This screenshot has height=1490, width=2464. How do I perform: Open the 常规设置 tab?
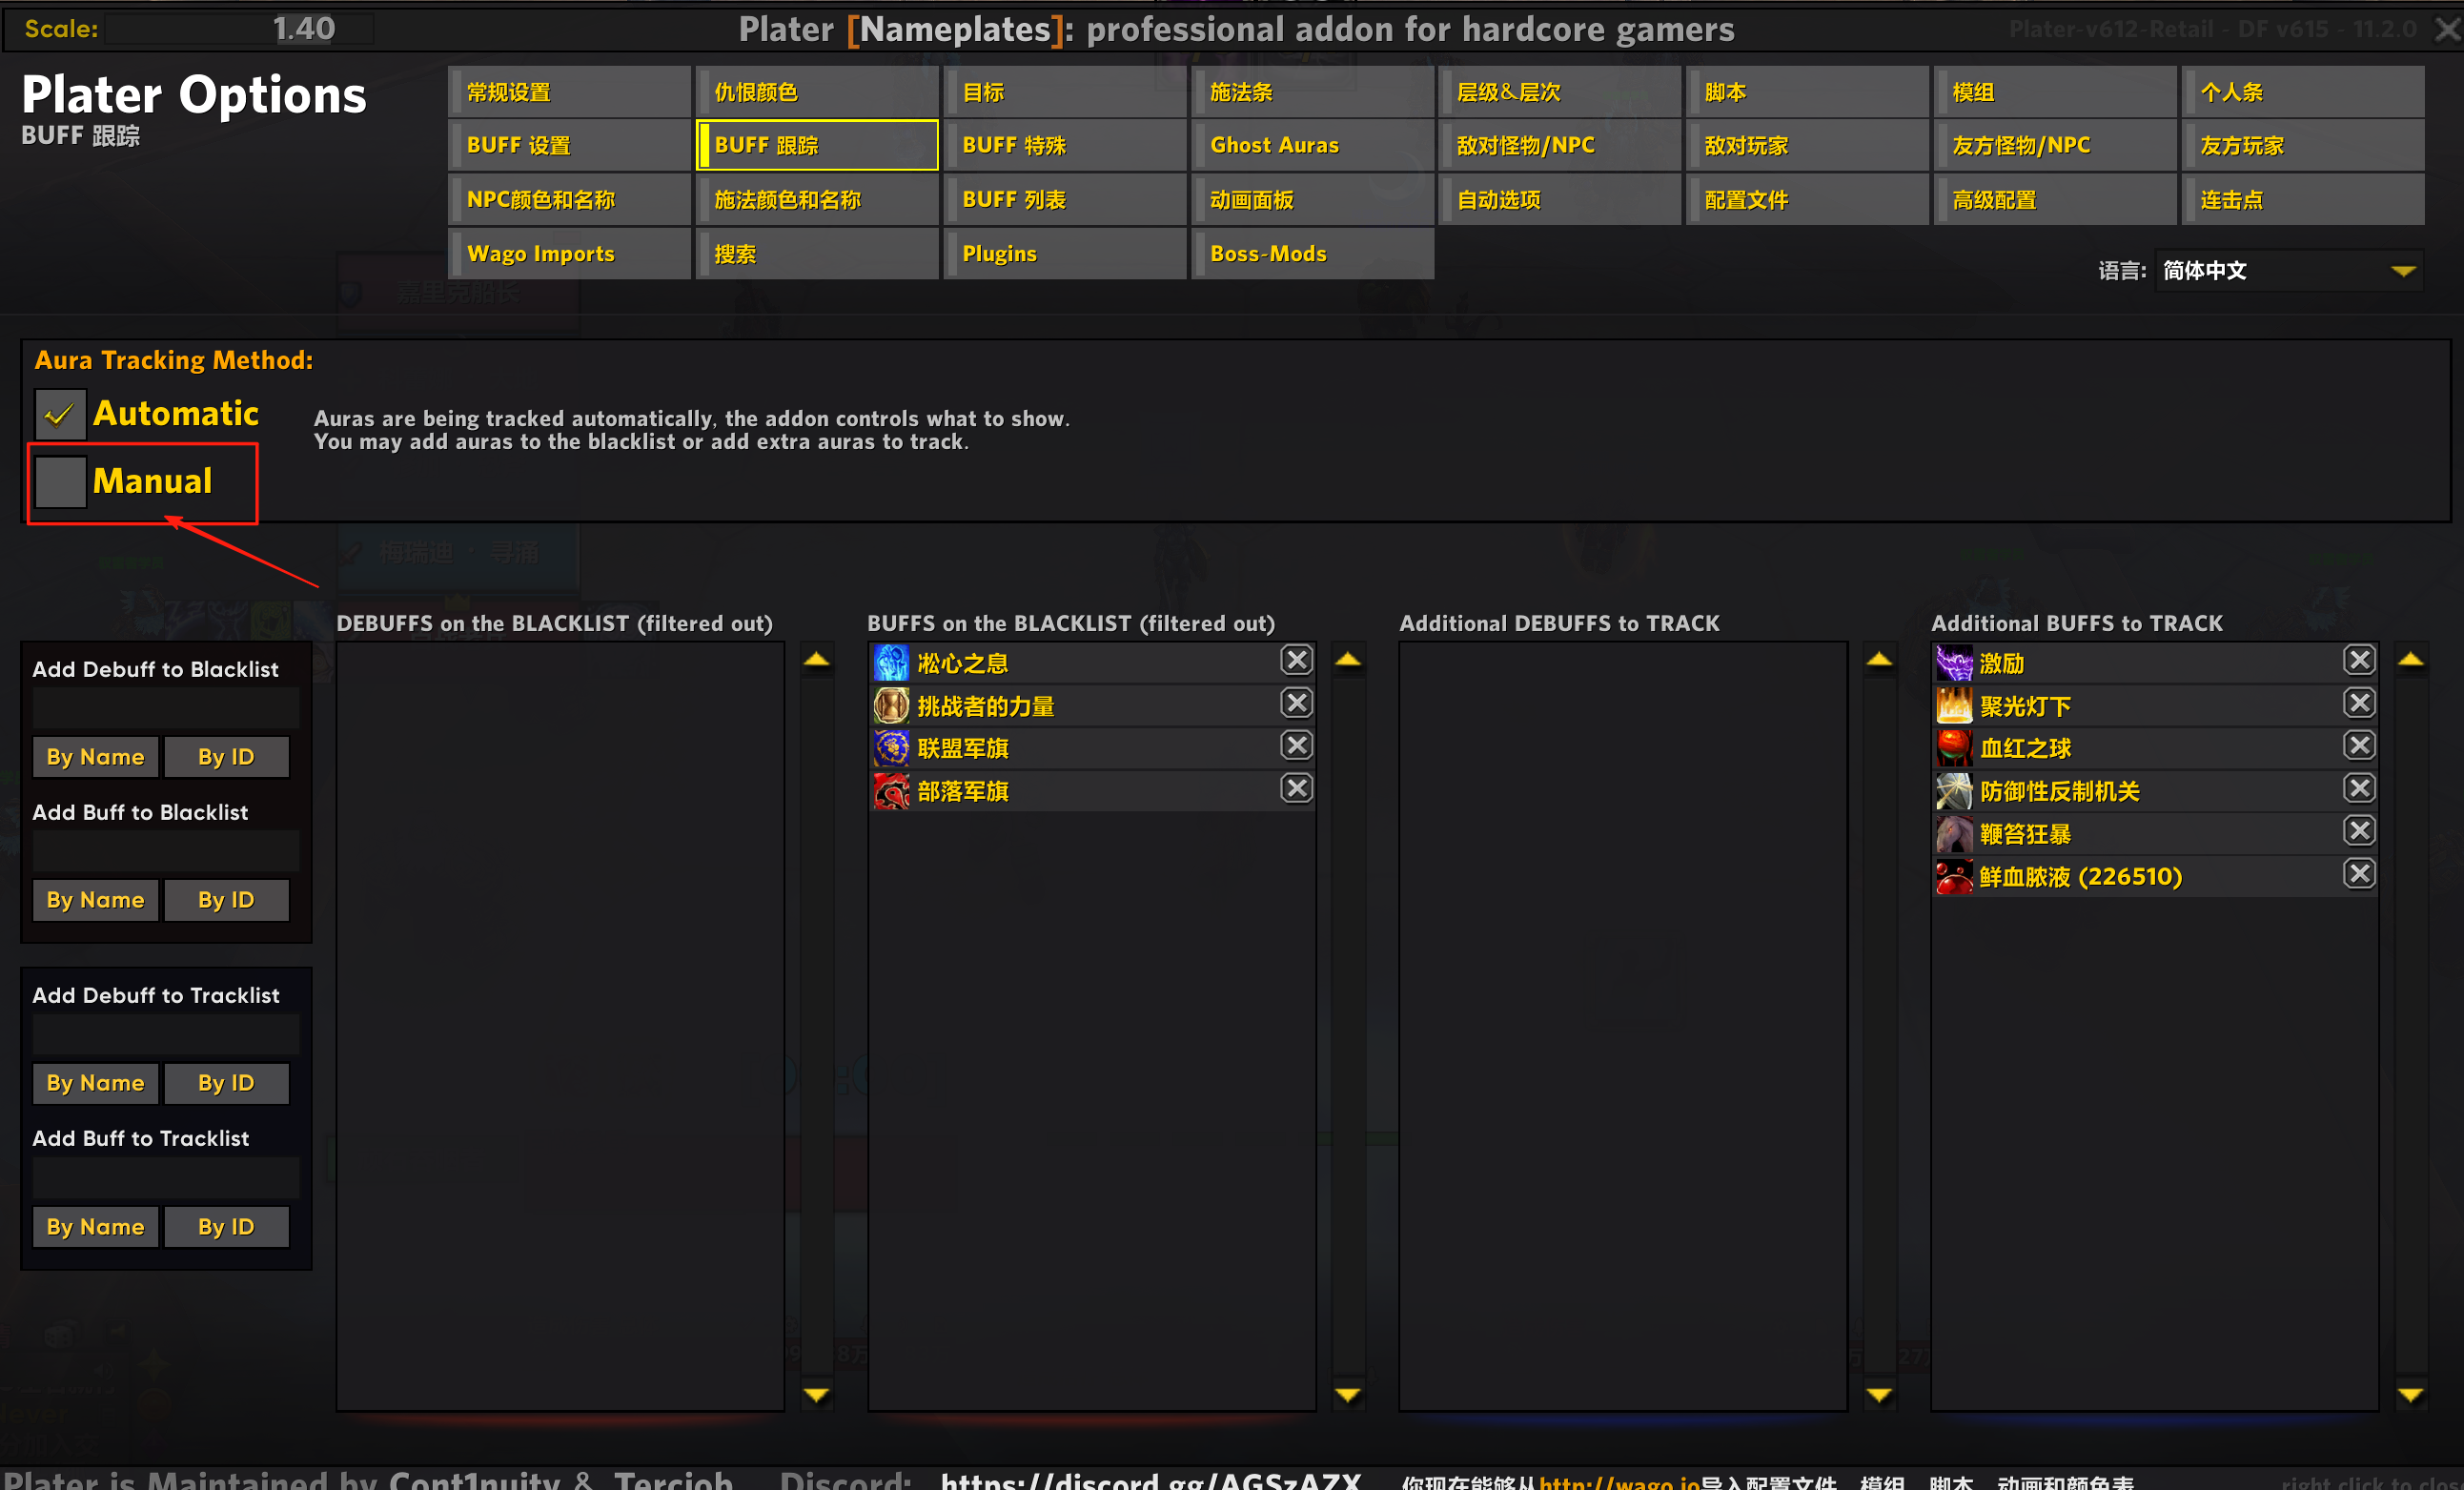(x=570, y=92)
